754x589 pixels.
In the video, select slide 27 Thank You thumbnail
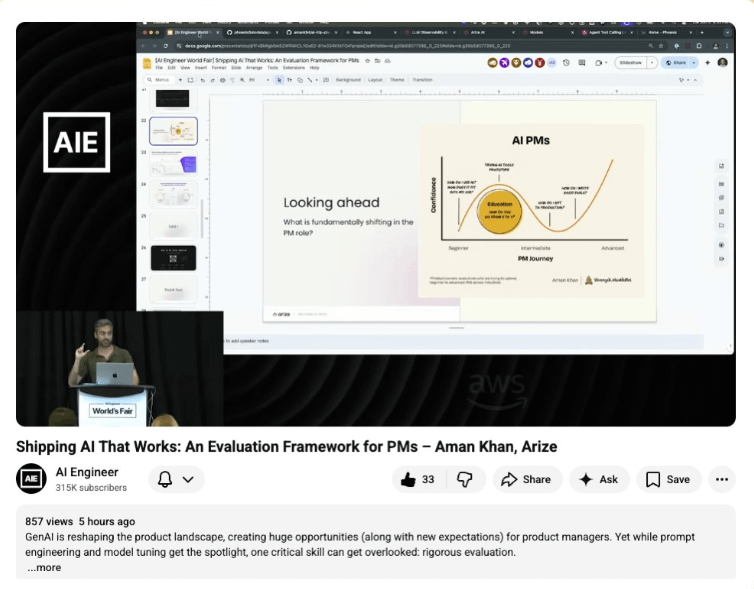pyautogui.click(x=173, y=289)
